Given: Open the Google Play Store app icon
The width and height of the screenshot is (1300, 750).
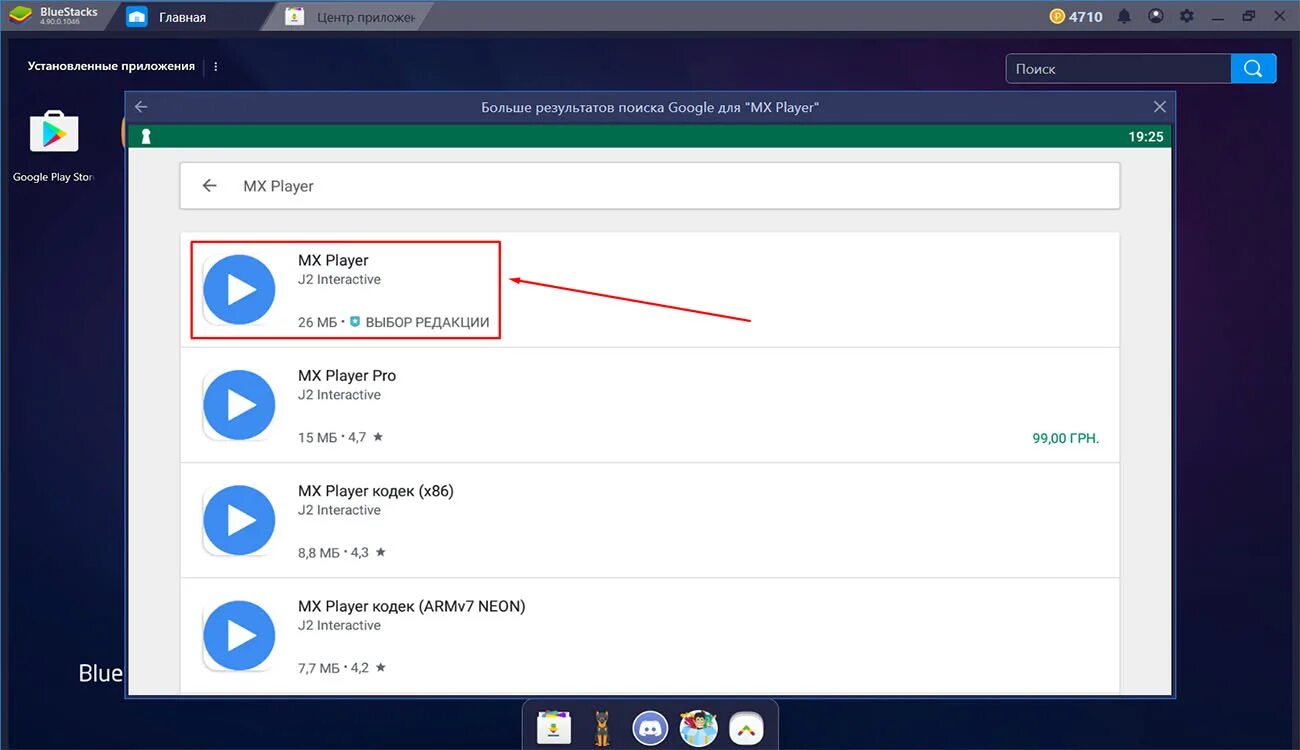Looking at the screenshot, I should click(54, 132).
